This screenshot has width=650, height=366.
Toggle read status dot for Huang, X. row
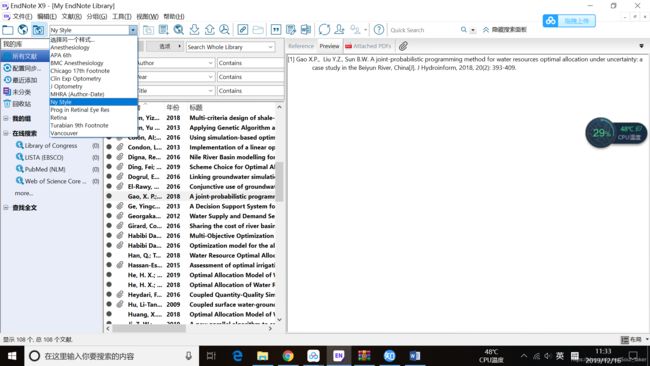109,314
